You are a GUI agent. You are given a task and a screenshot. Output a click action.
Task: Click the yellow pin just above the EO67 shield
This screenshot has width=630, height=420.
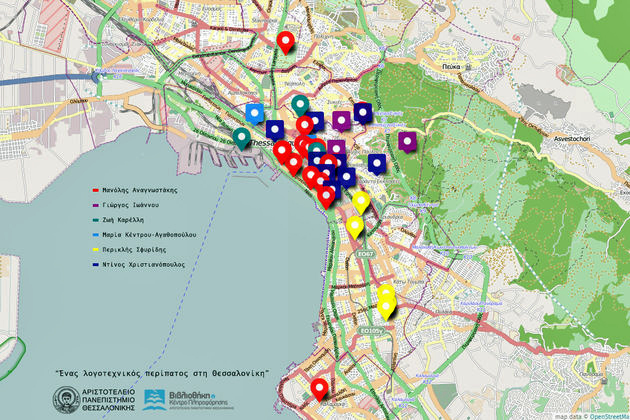point(355,227)
